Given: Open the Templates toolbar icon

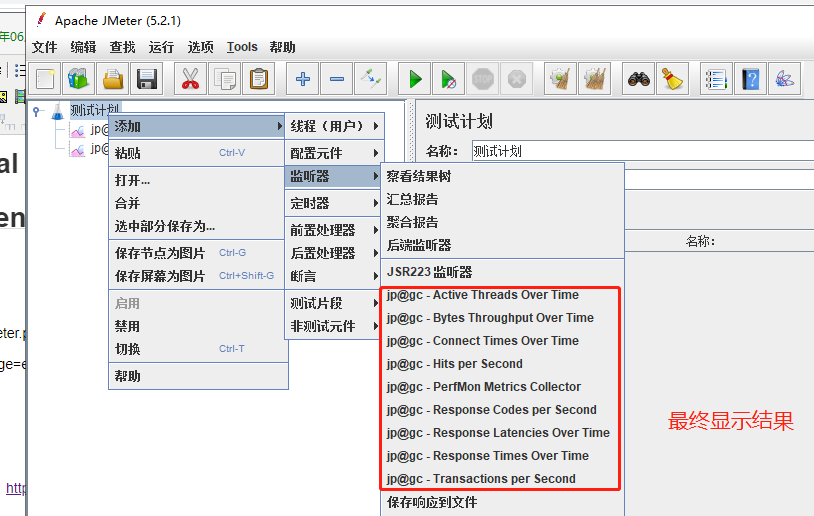Looking at the screenshot, I should click(78, 79).
